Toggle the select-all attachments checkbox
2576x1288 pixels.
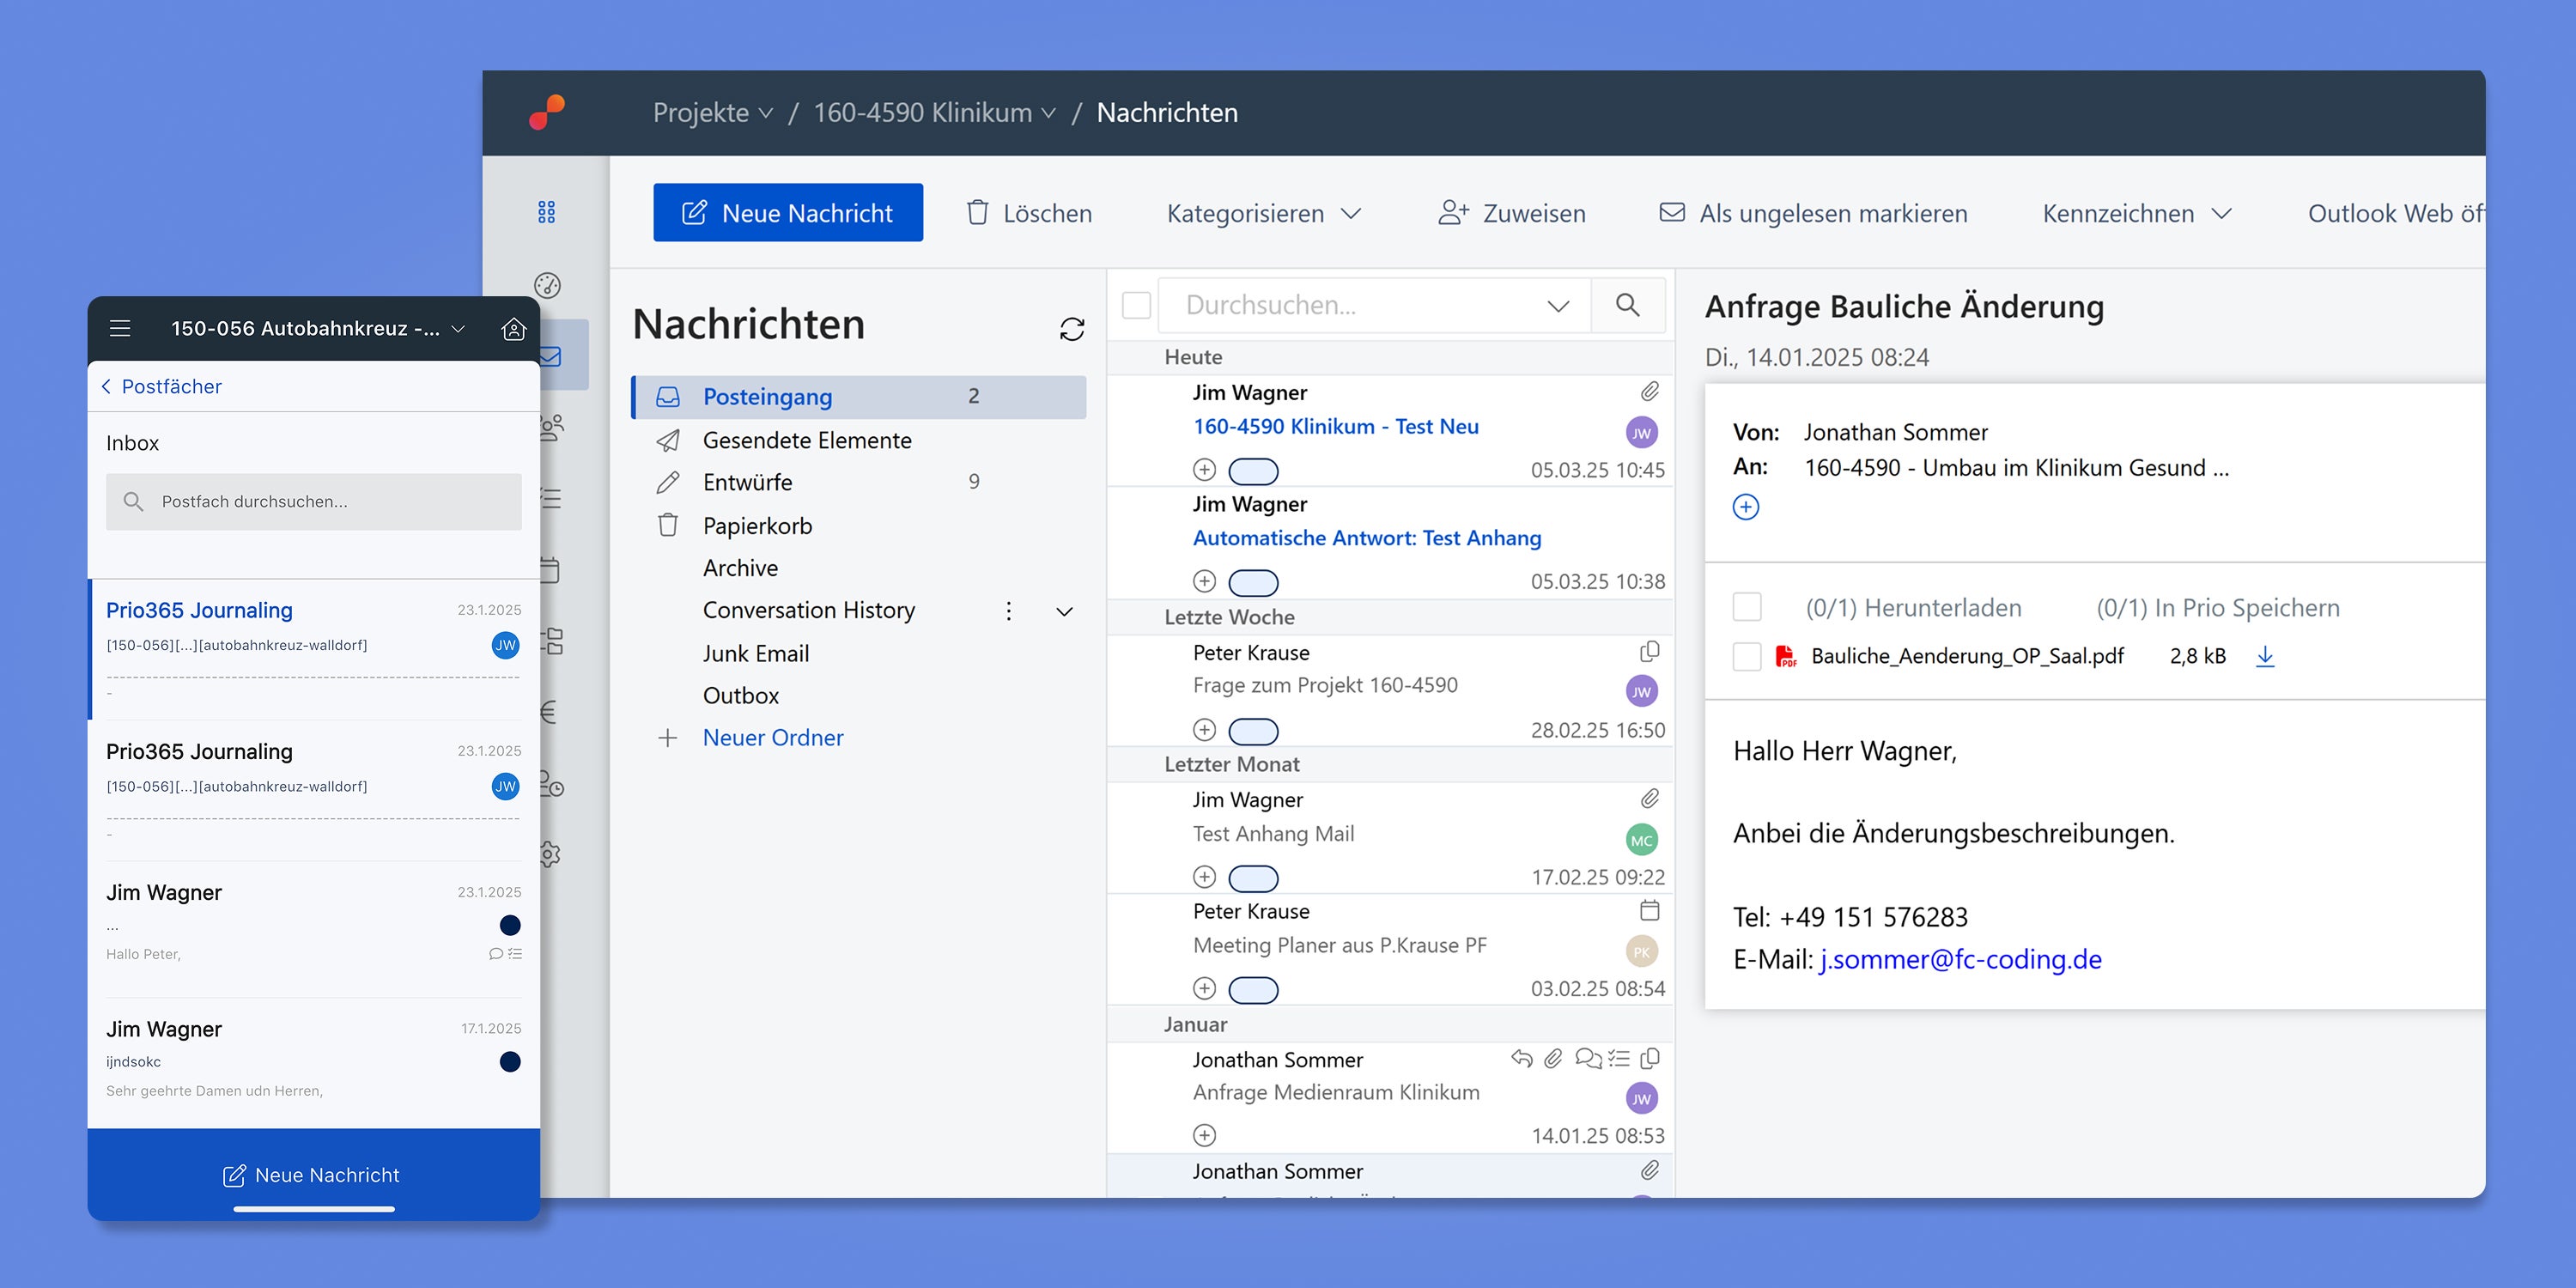click(x=1746, y=607)
